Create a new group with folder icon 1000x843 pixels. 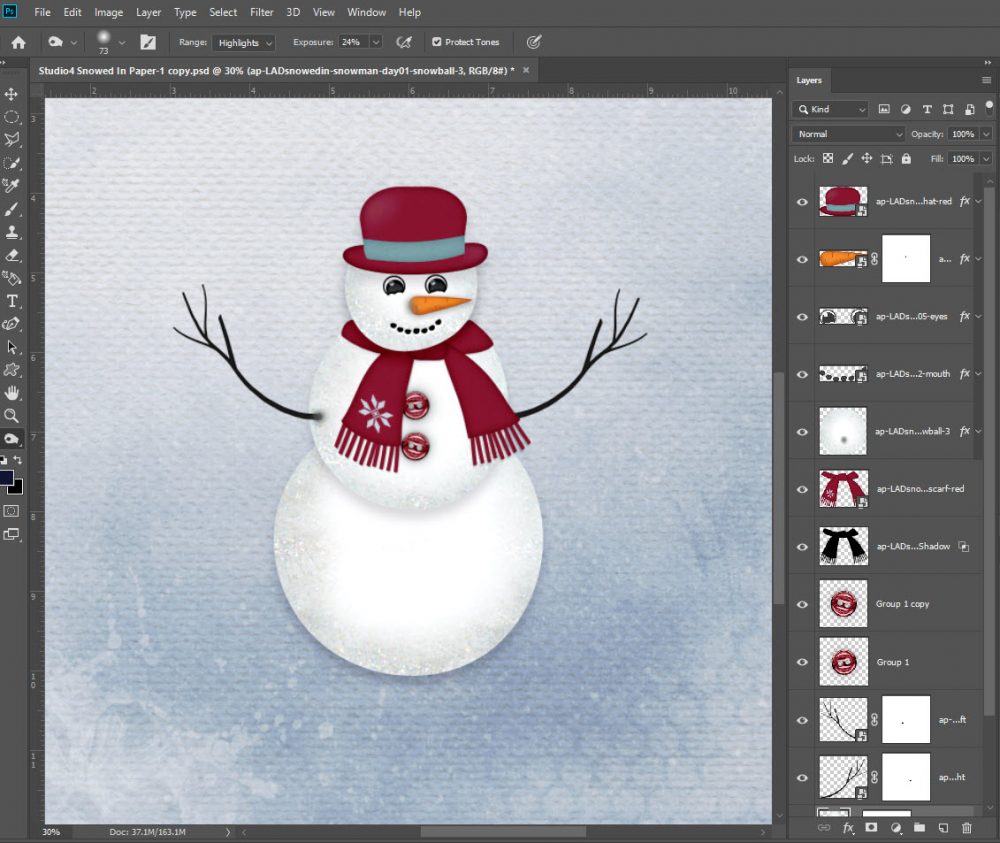[918, 828]
